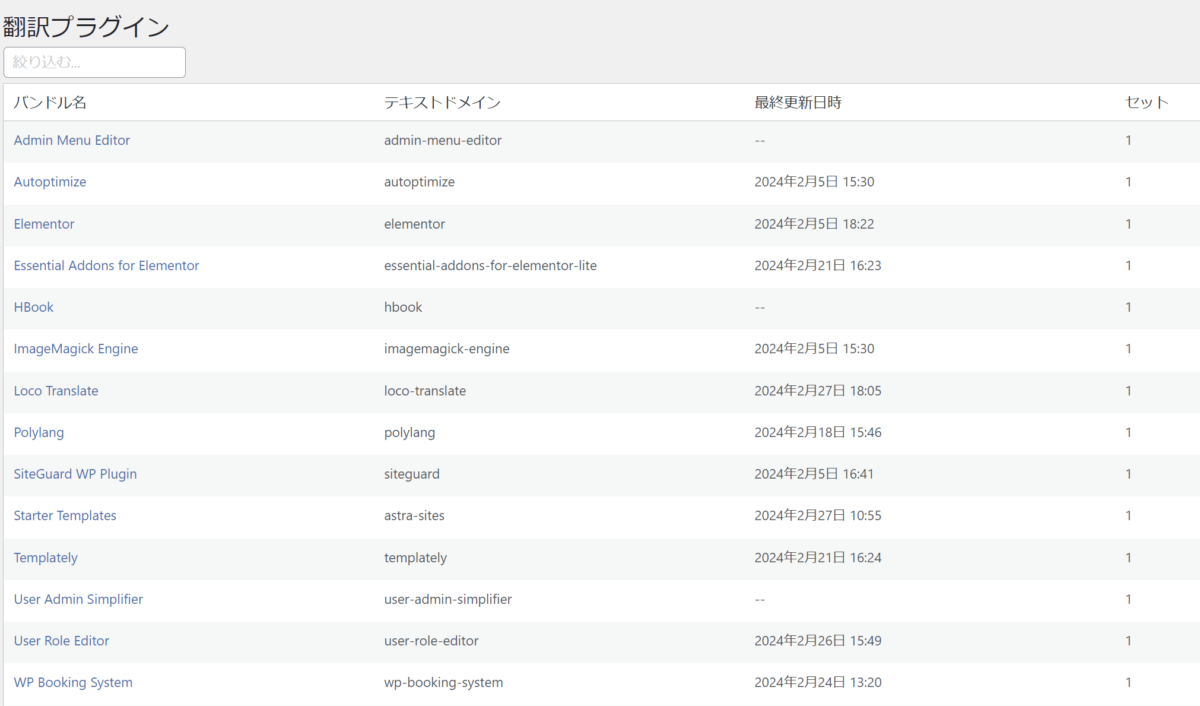The width and height of the screenshot is (1200, 706).
Task: Open the User Admin Simplifier link
Action: (78, 600)
